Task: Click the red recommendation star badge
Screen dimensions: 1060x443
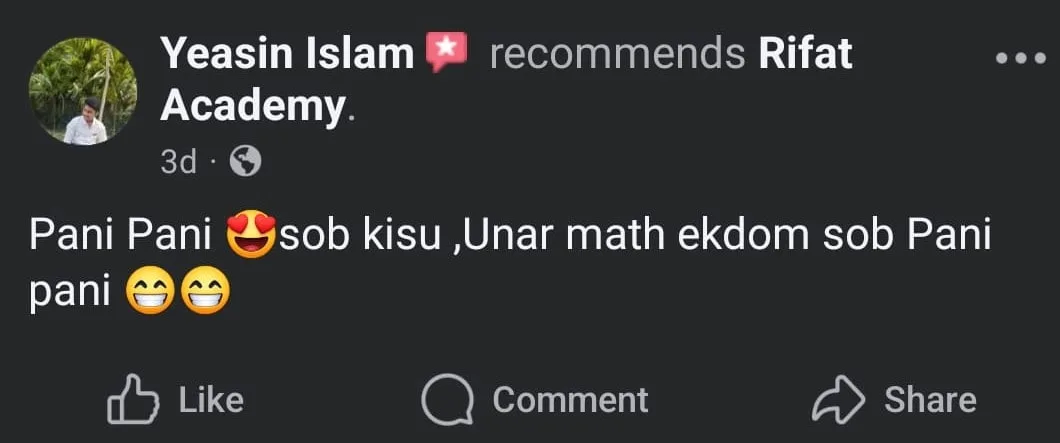Action: click(x=446, y=52)
